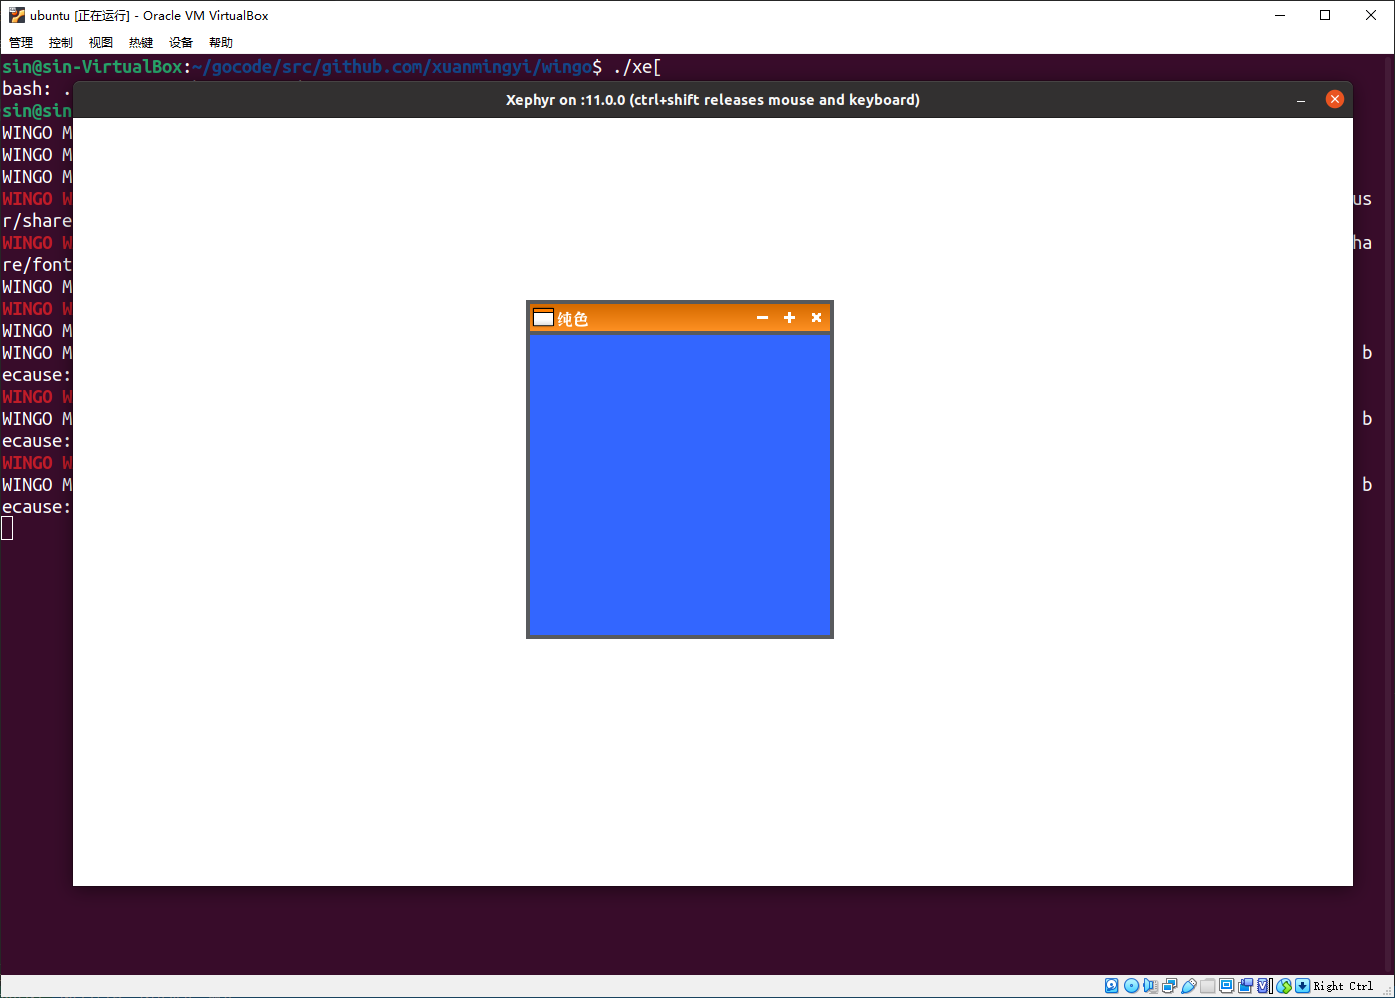Click the Xephyr on :11.0.0 title text
This screenshot has height=998, width=1395.
tap(713, 100)
